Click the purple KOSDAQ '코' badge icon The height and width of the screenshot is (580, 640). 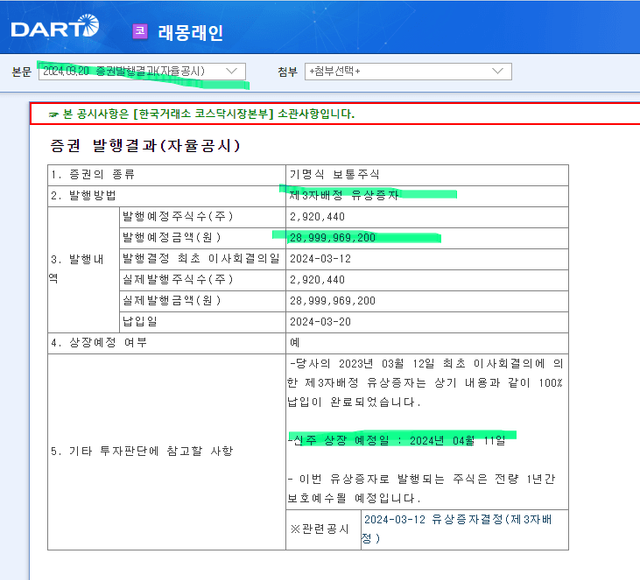[140, 31]
